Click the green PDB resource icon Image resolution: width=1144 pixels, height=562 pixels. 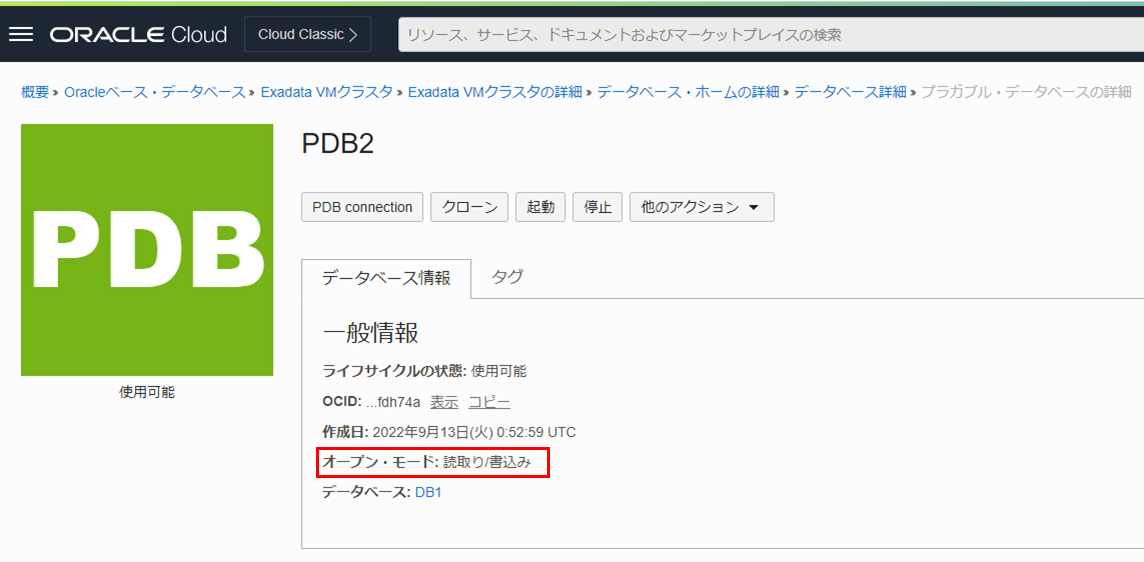click(147, 250)
